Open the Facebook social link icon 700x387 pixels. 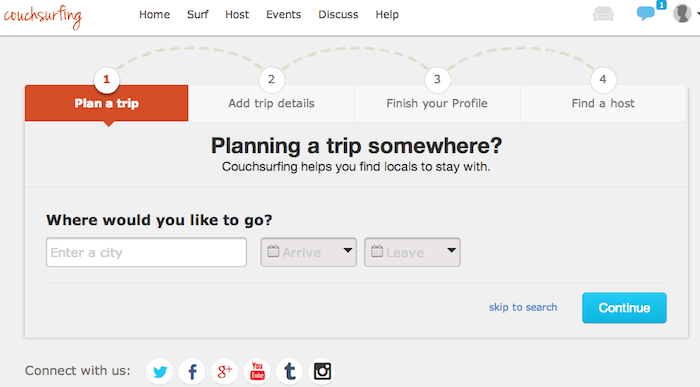pyautogui.click(x=192, y=371)
